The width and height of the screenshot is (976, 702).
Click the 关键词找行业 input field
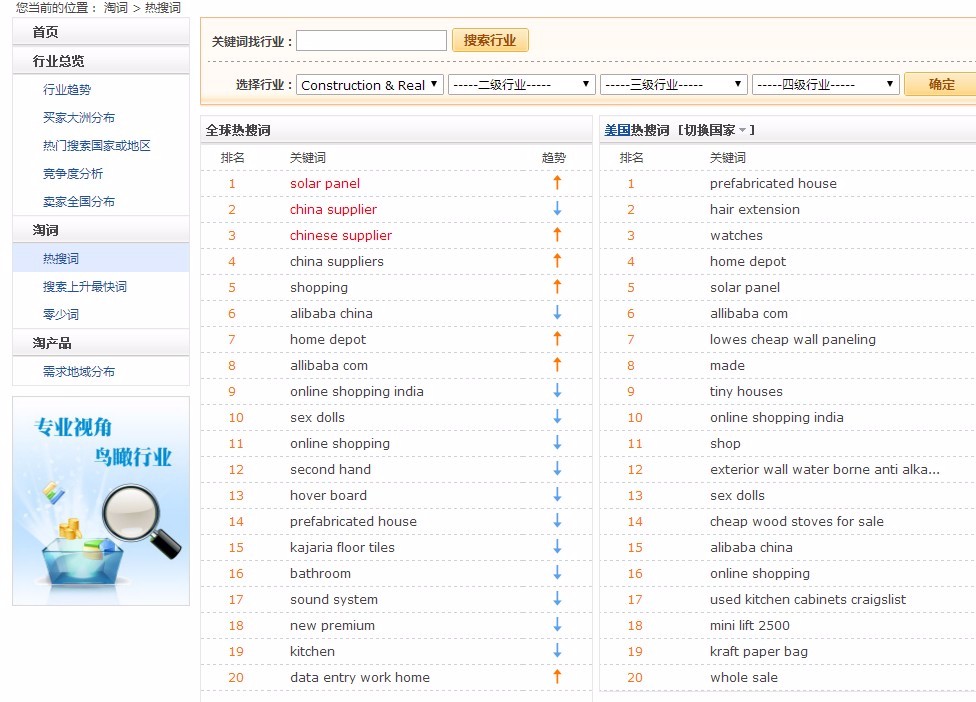[x=371, y=41]
